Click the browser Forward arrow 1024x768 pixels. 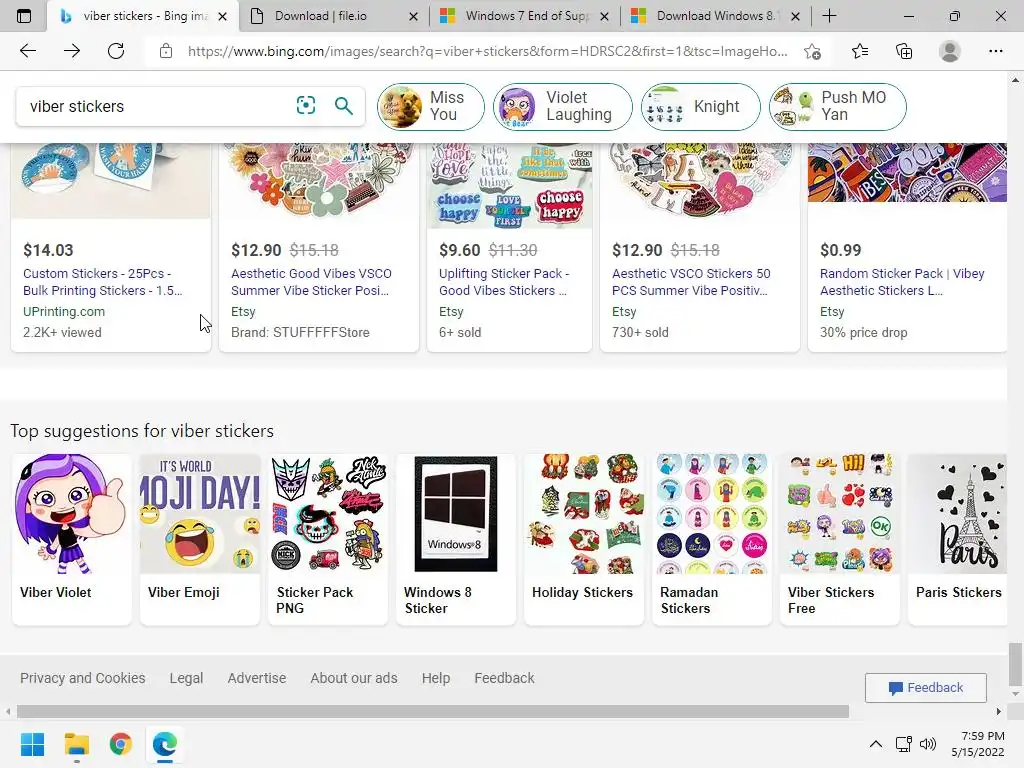tap(72, 51)
